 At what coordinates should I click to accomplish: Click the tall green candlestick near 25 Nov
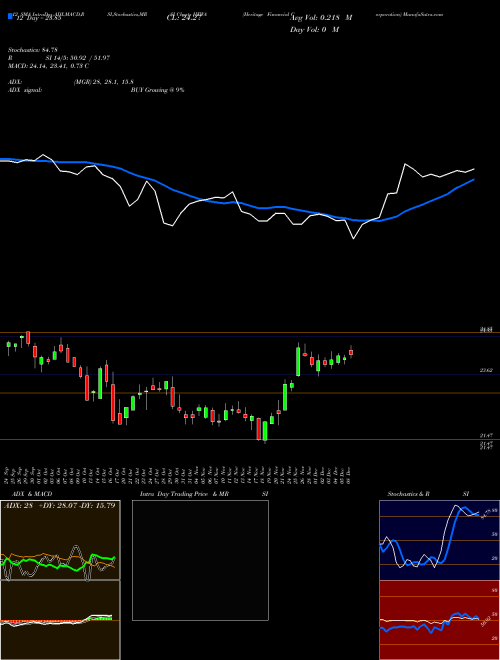pos(298,361)
